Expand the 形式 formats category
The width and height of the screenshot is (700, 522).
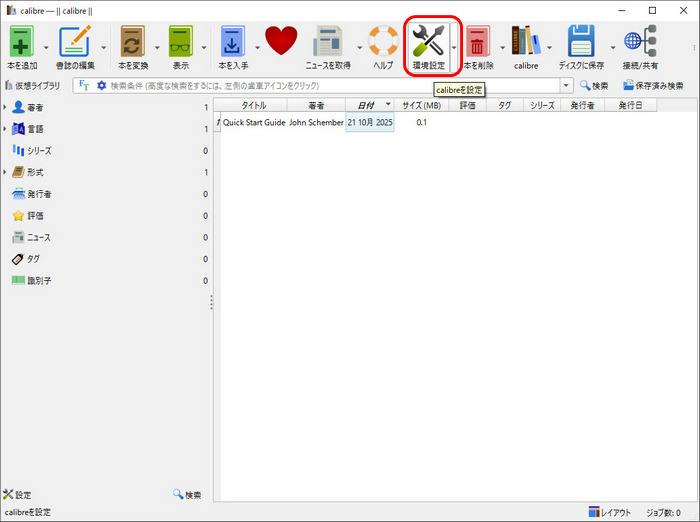(x=5, y=172)
